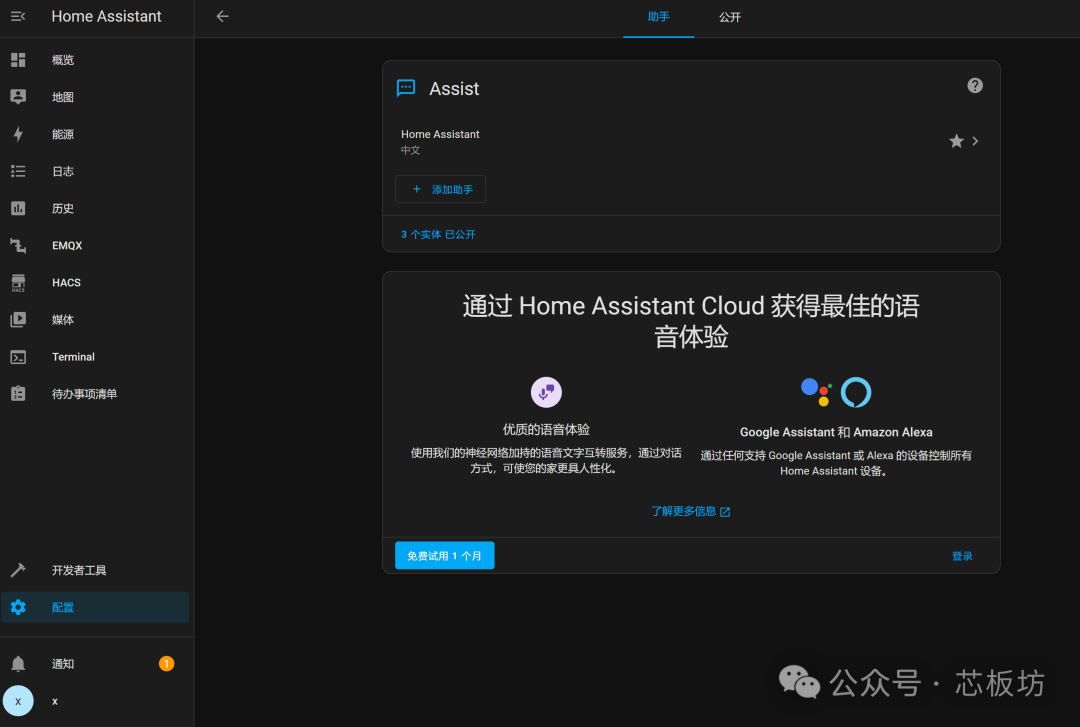Click Google Assistant 和 Amazon Alexa heading

pos(836,432)
